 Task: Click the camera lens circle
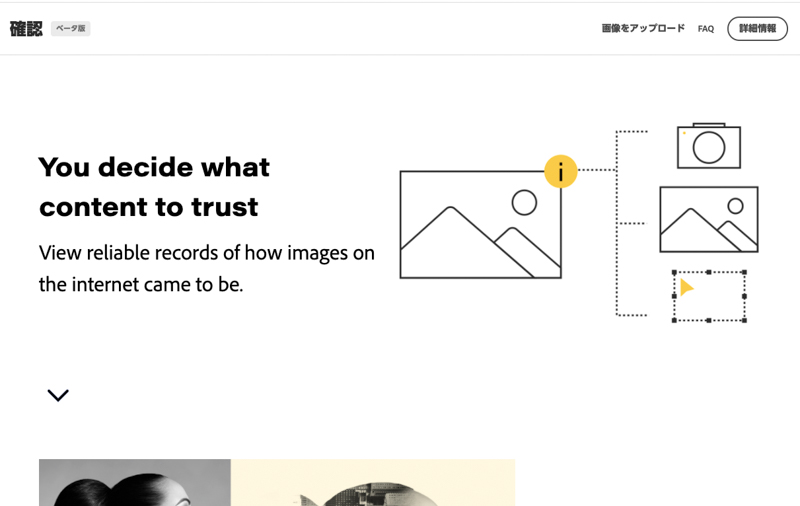tap(708, 148)
